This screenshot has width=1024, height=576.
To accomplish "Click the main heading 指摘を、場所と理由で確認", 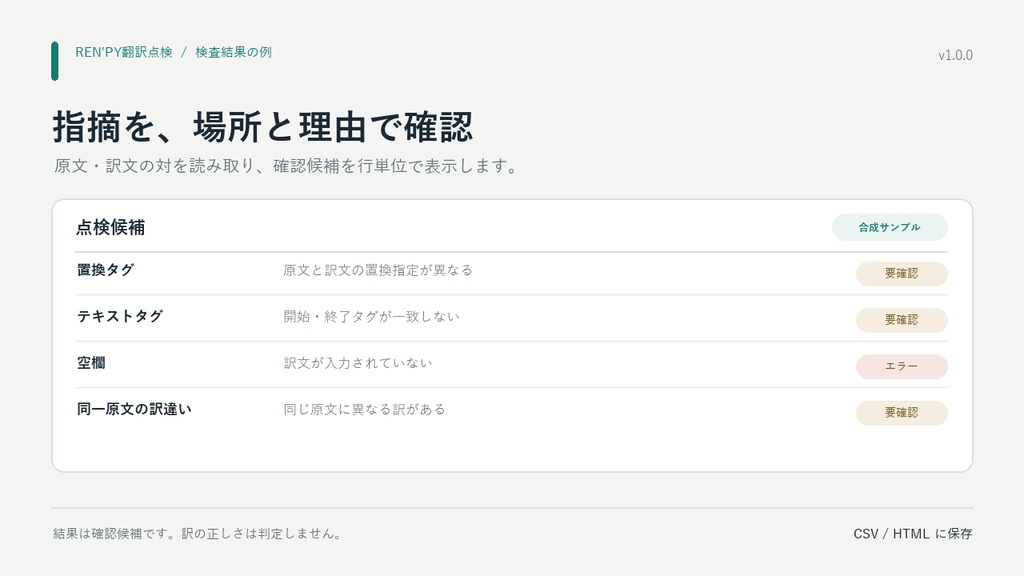I will (x=263, y=127).
